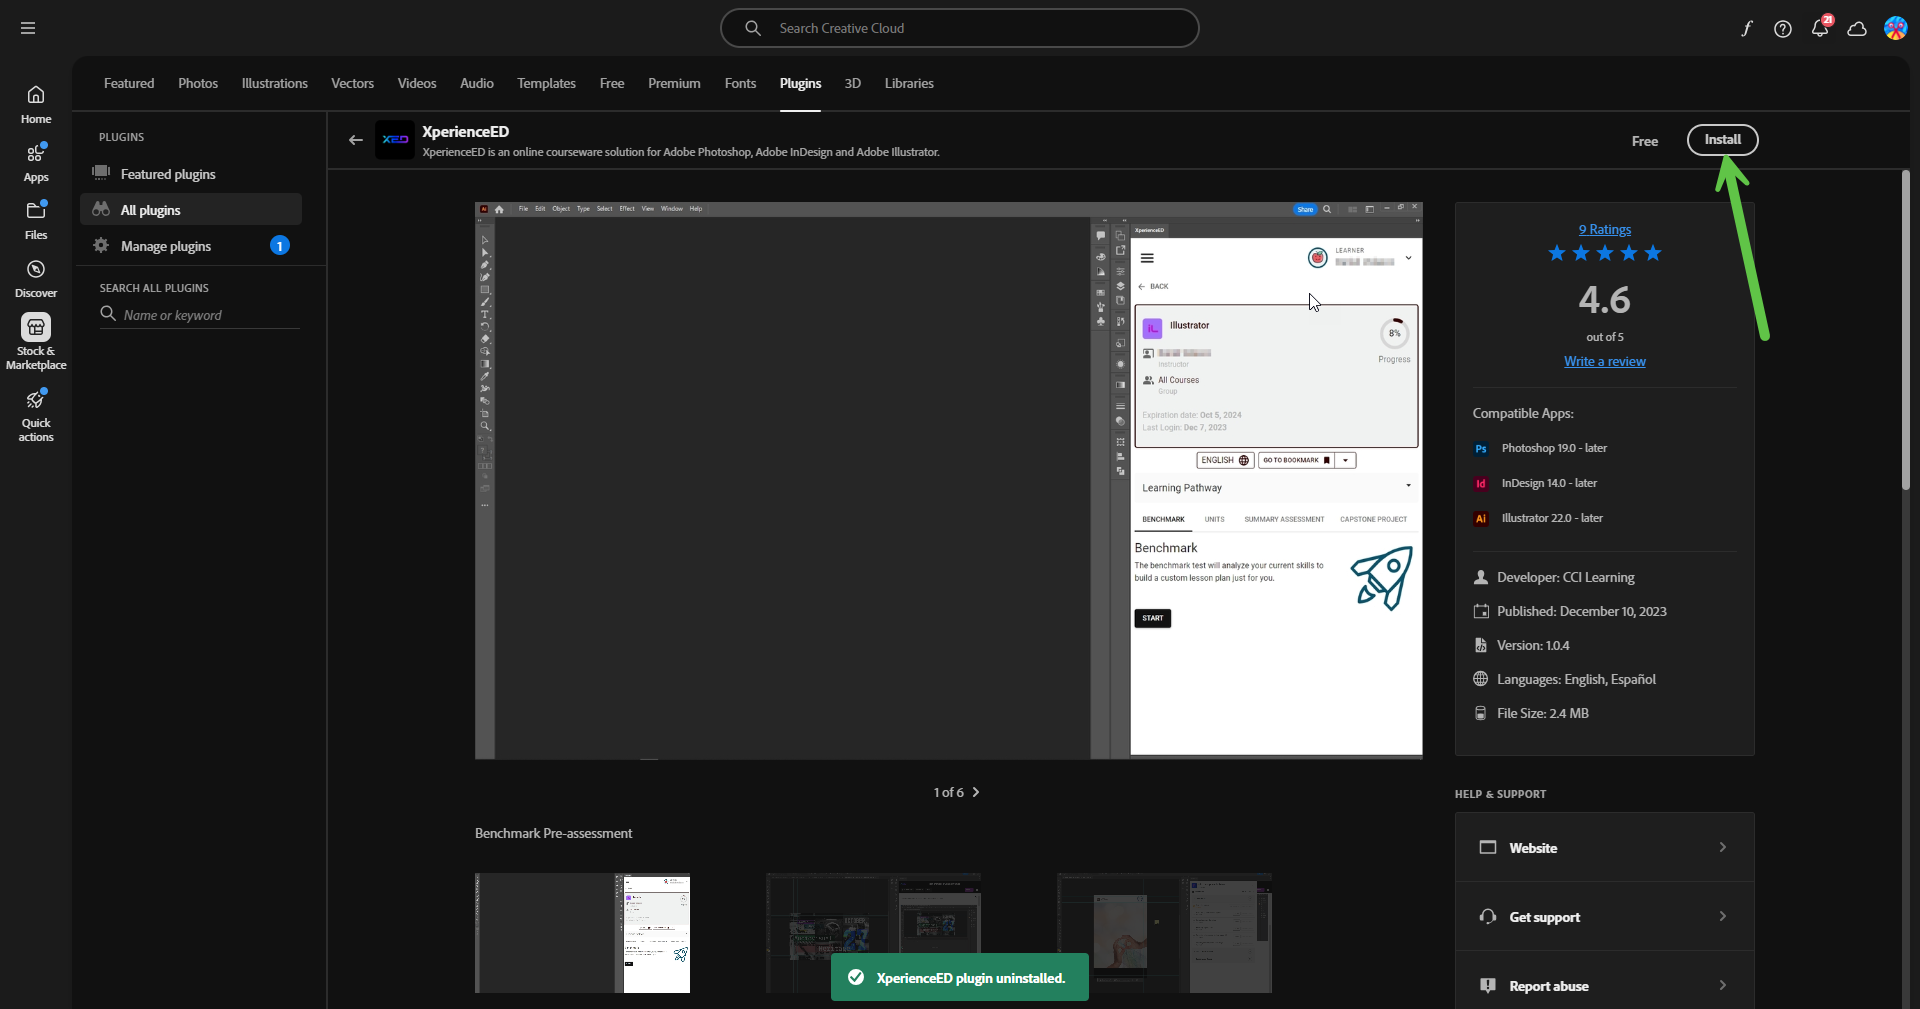Select All plugins in sidebar

pos(191,210)
